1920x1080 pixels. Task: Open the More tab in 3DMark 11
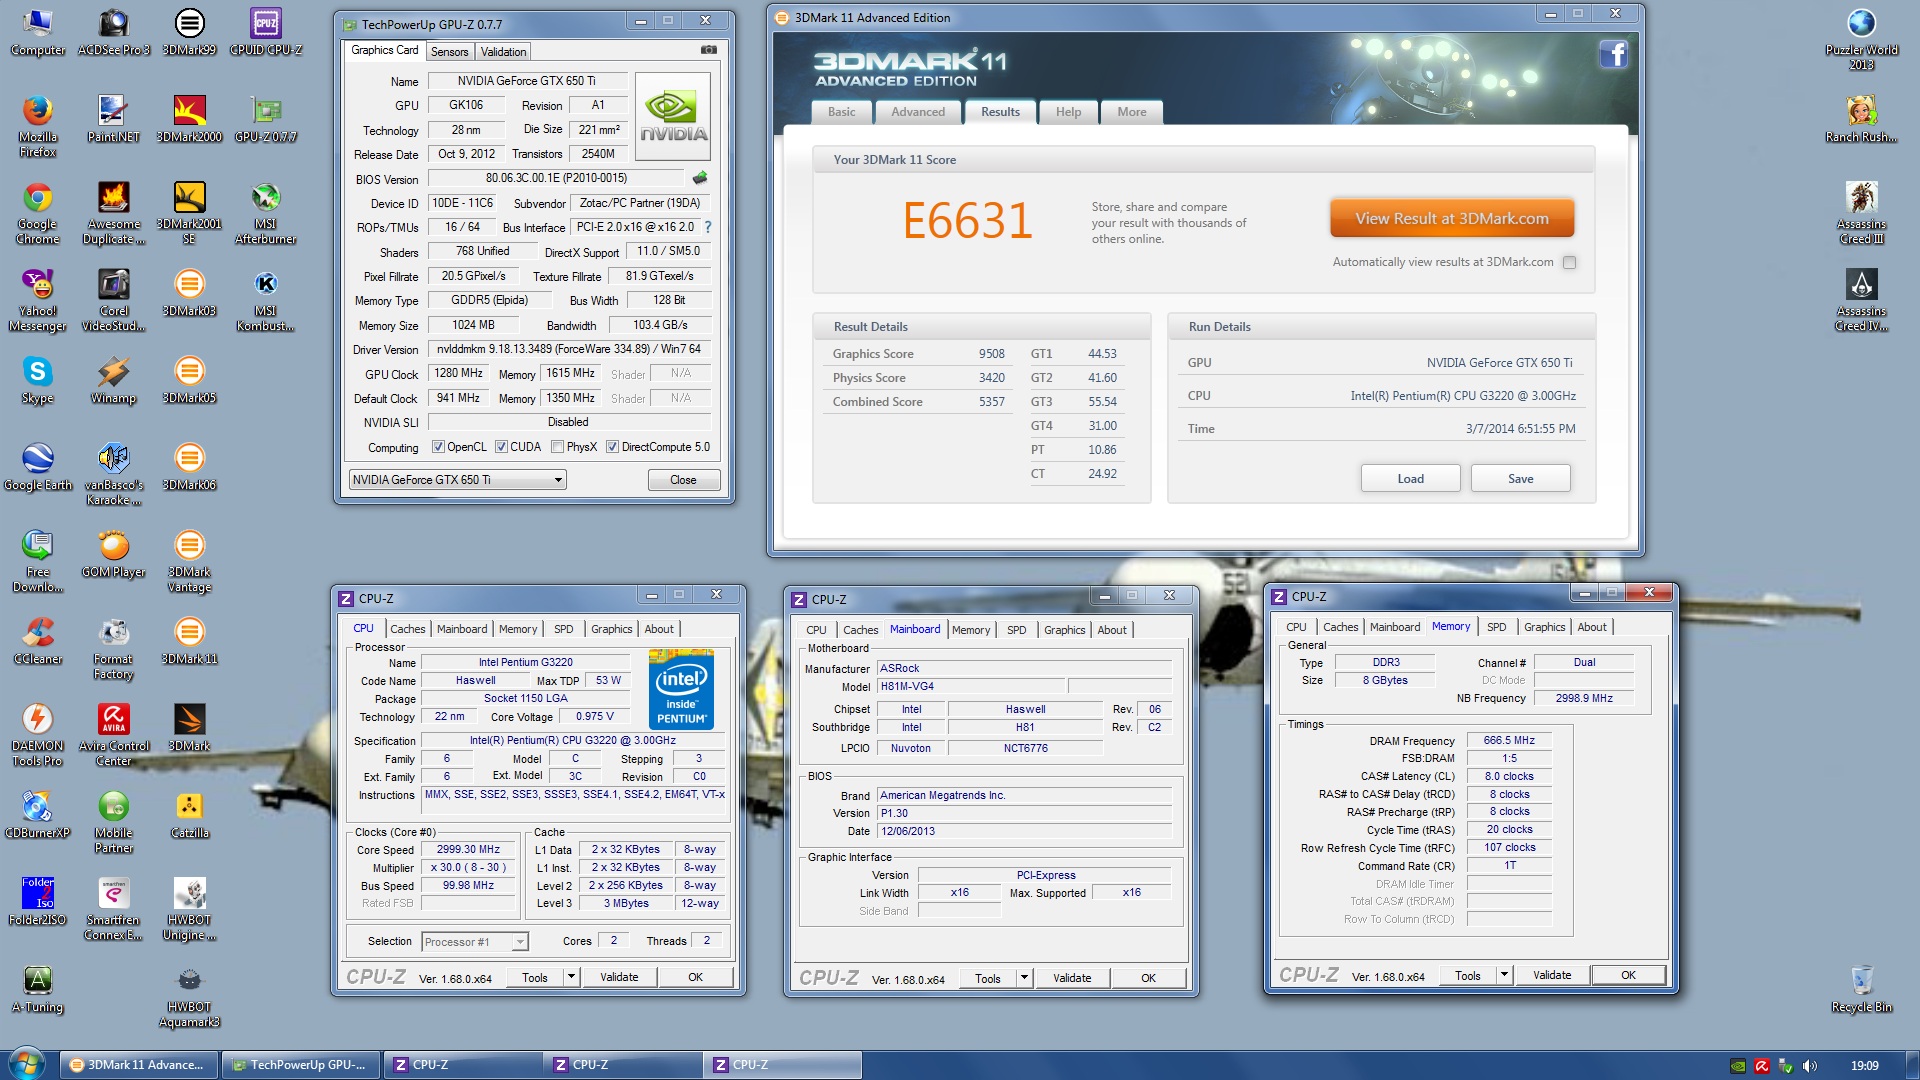[1132, 112]
